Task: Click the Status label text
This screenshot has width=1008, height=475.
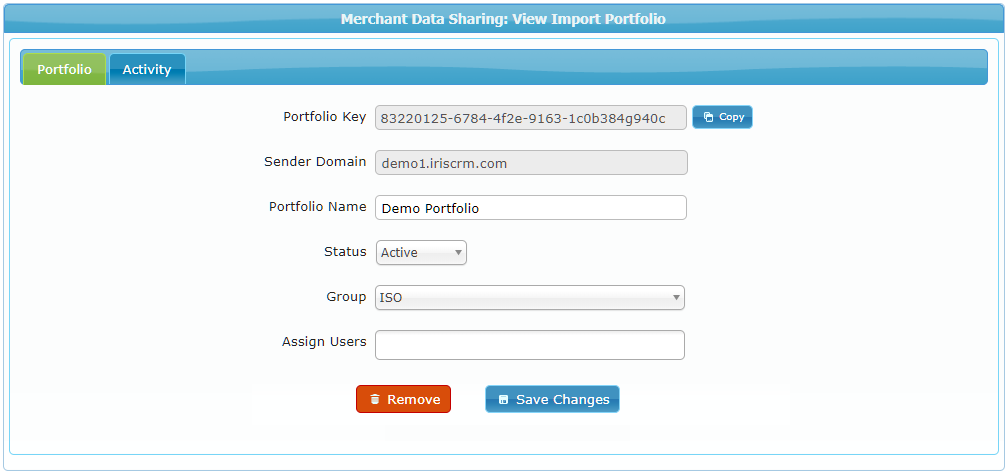Action: 345,252
